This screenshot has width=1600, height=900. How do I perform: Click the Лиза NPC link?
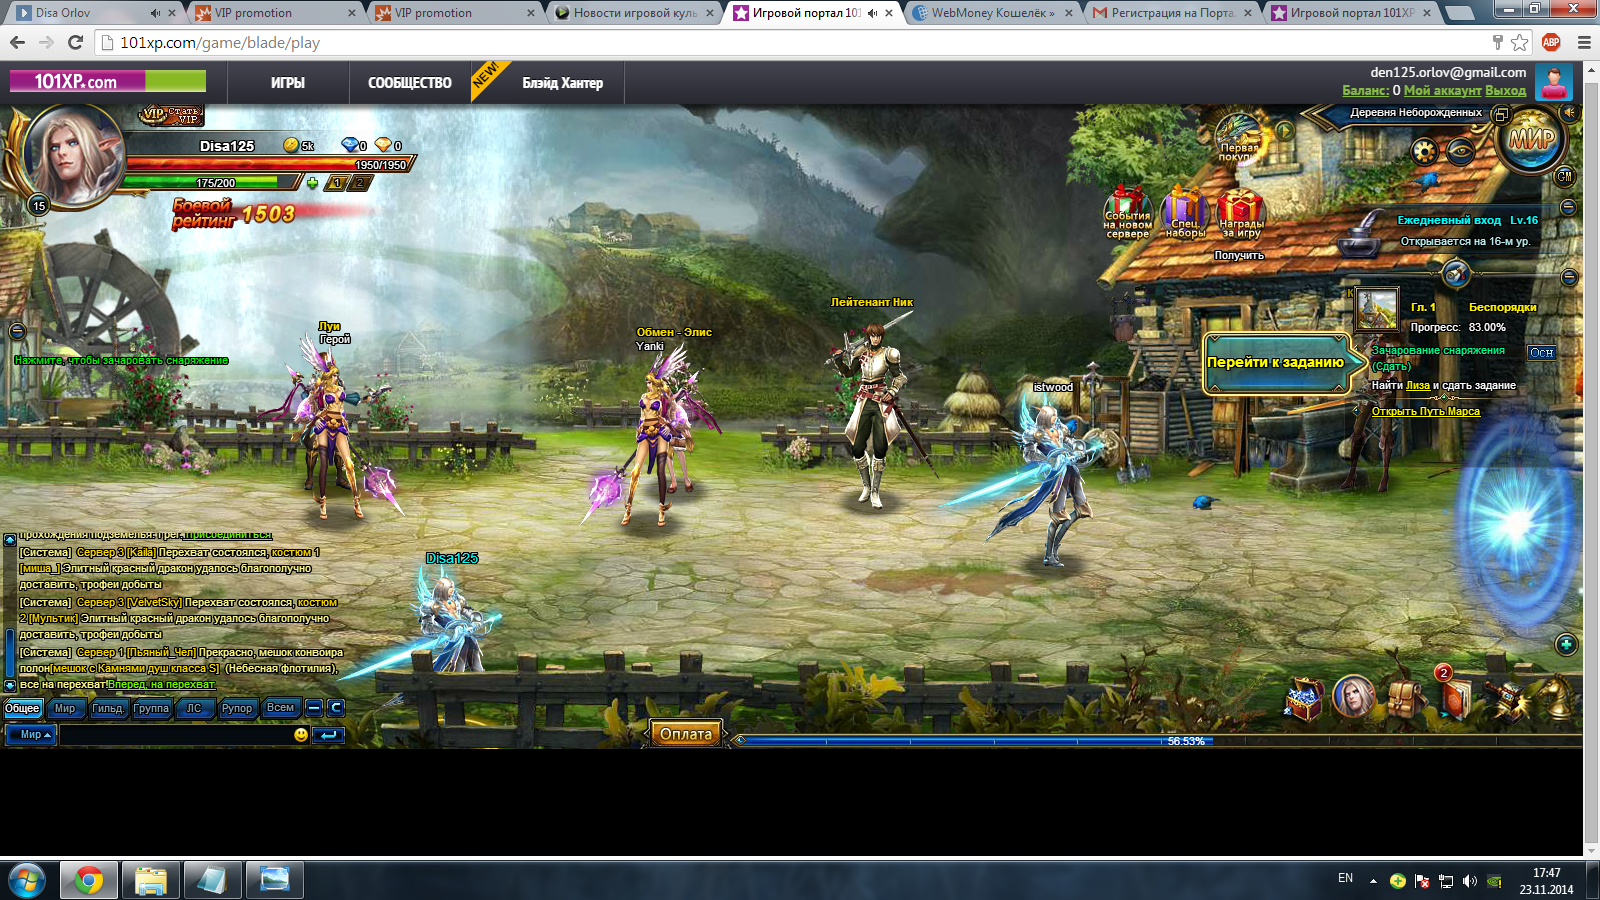[x=1418, y=385]
